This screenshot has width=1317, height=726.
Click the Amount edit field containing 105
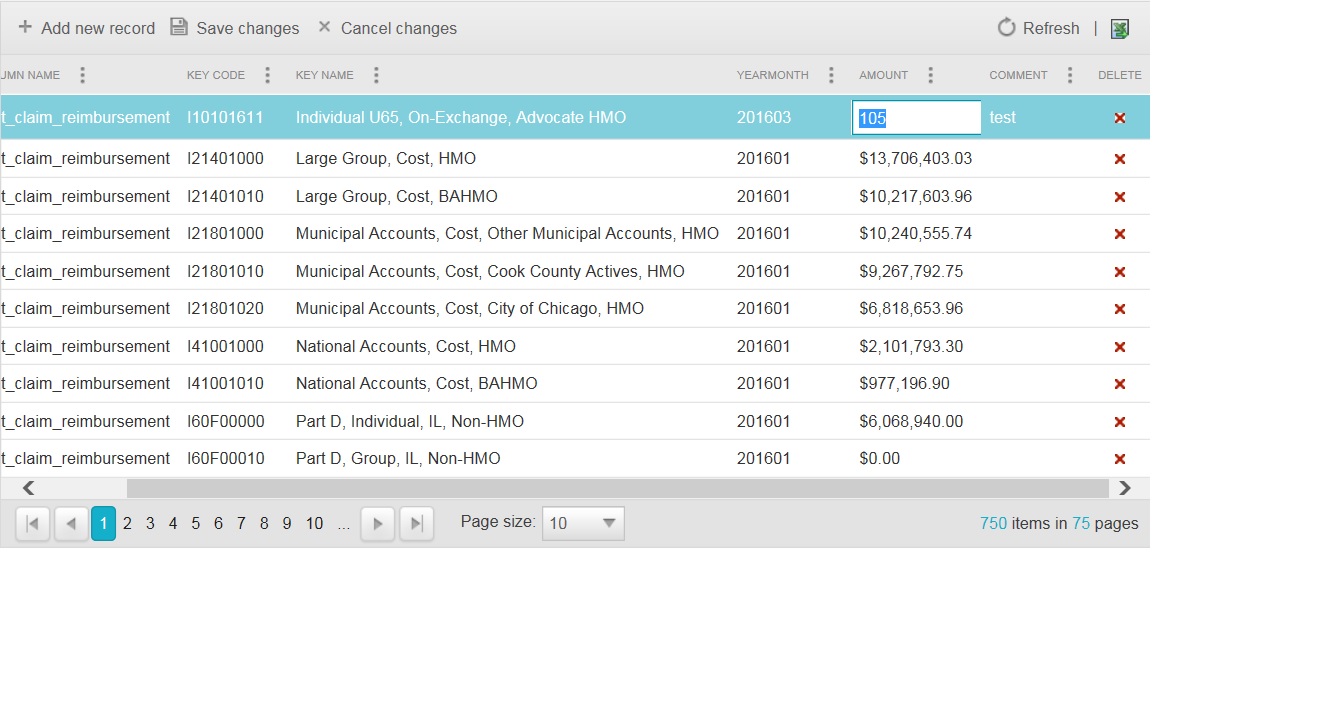click(x=916, y=118)
